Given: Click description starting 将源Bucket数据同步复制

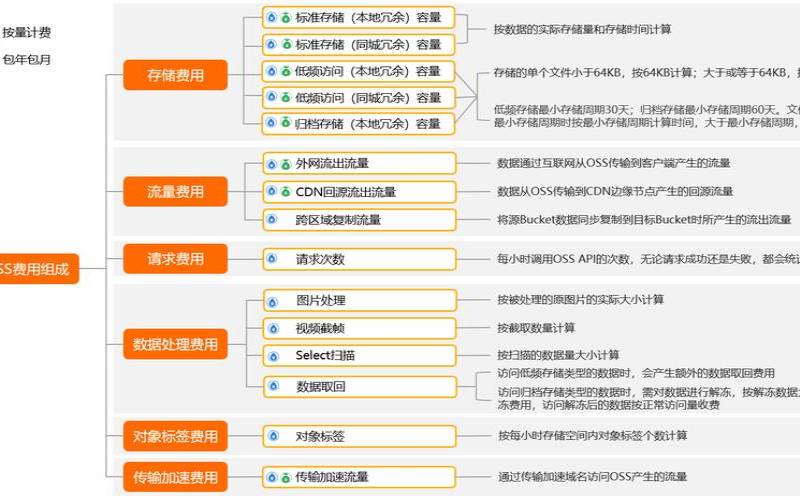Looking at the screenshot, I should pos(644,219).
